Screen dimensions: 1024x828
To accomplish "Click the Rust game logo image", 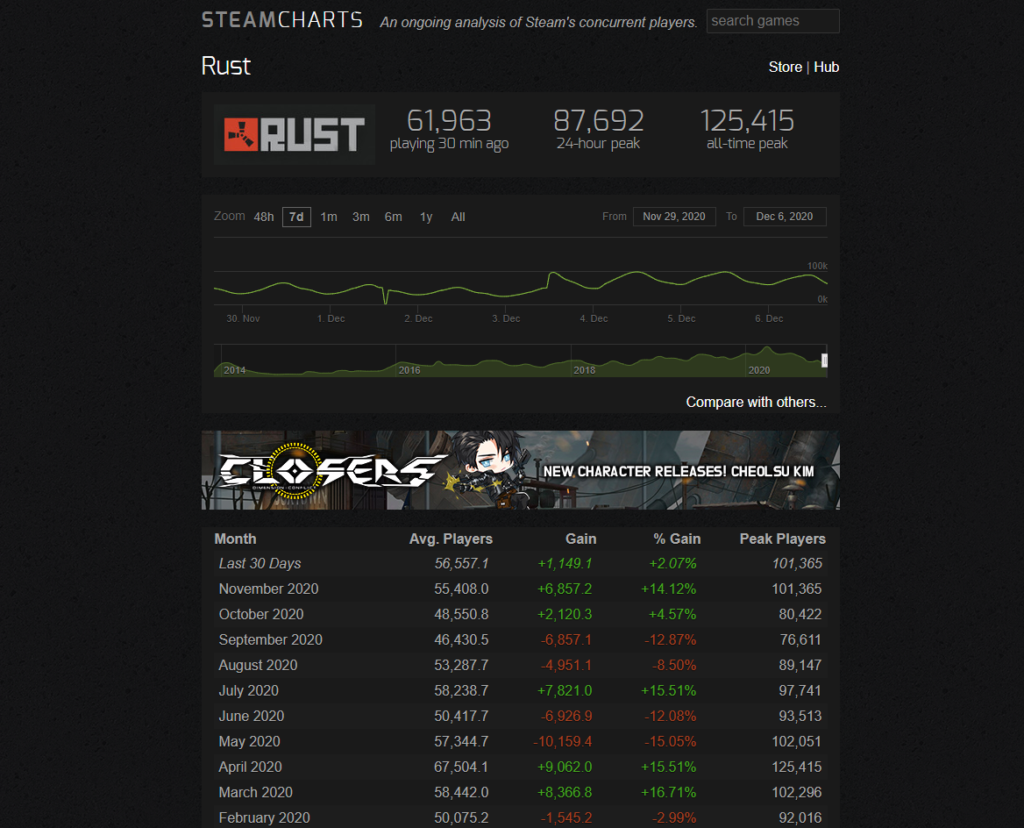I will pos(294,135).
